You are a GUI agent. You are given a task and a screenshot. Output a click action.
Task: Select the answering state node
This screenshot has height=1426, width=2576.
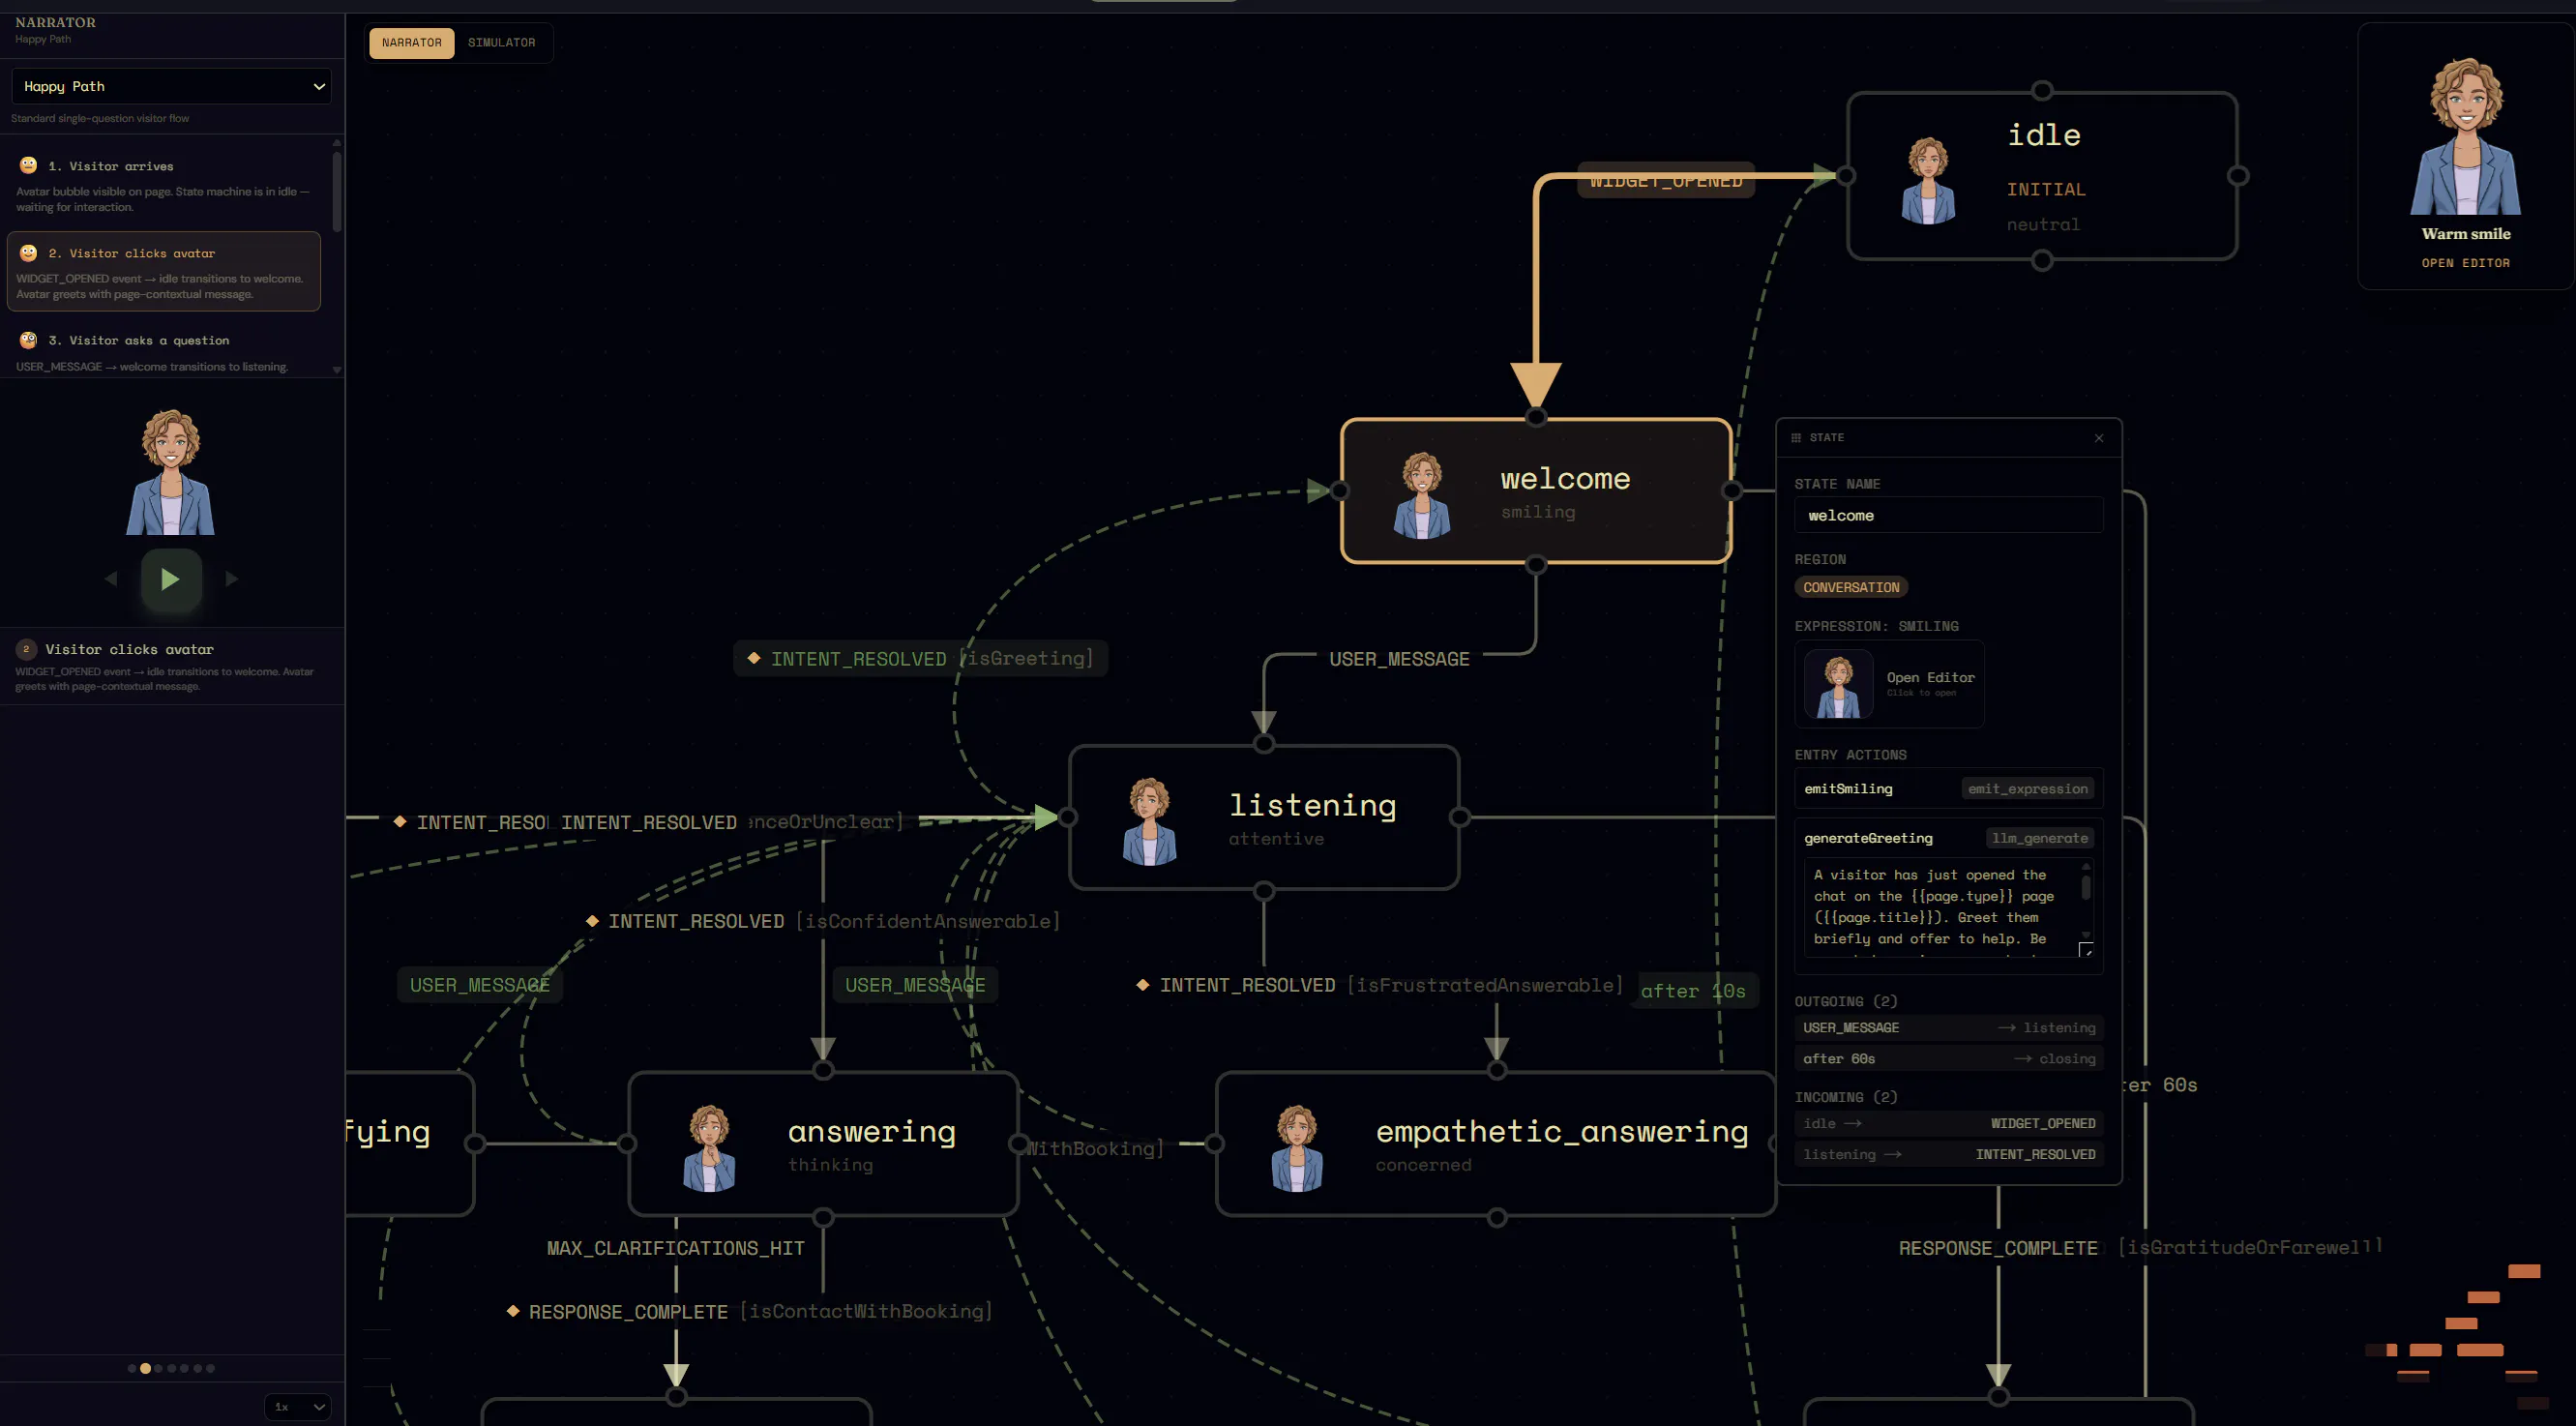pyautogui.click(x=823, y=1144)
